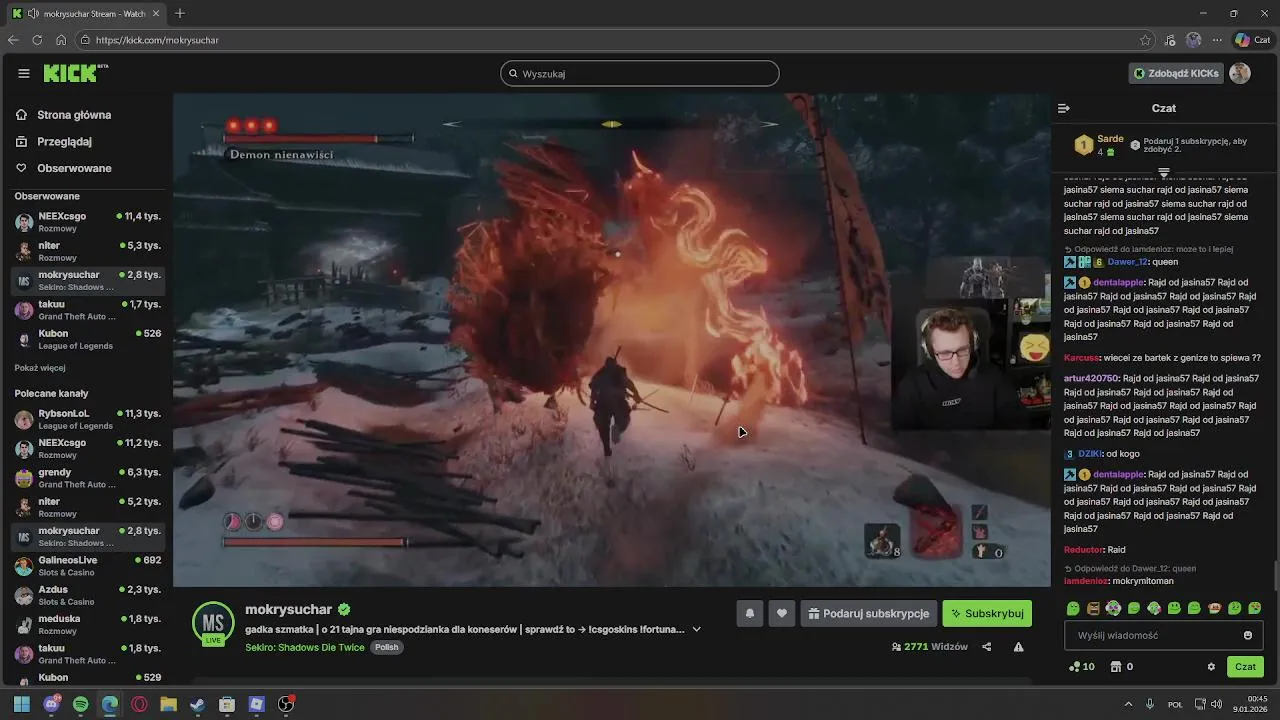The height and width of the screenshot is (720, 1280).
Task: Click the mokrysuchar MS LIVE avatar
Action: click(x=213, y=623)
